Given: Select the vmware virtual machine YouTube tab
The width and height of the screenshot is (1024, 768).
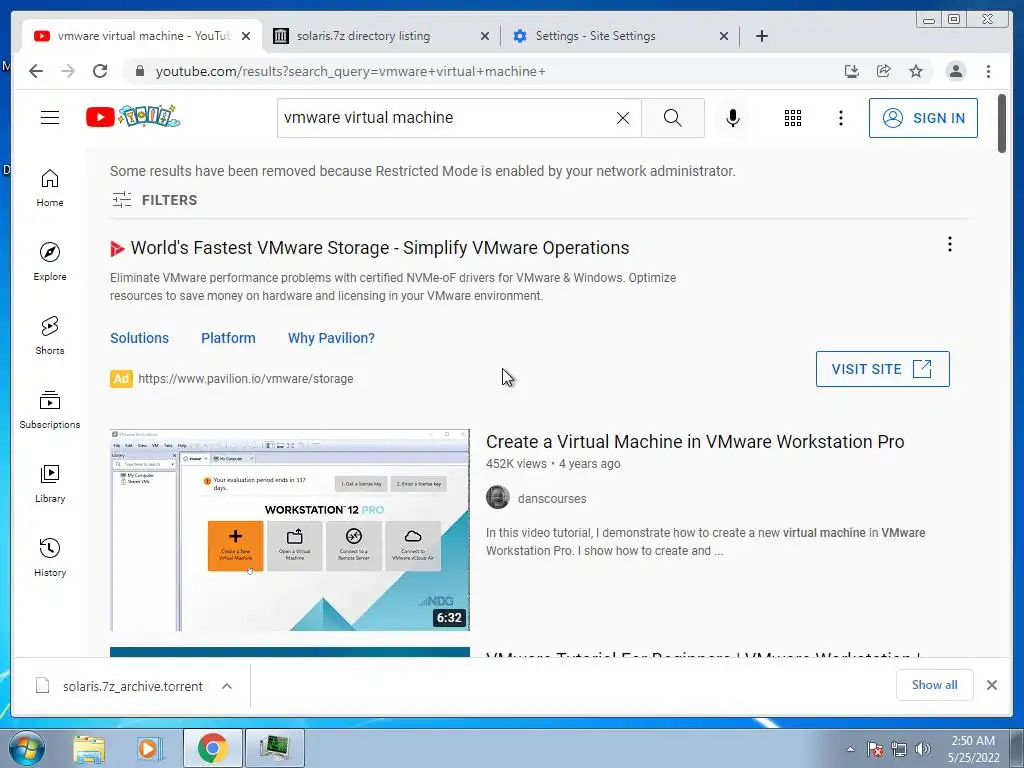Looking at the screenshot, I should pos(142,36).
